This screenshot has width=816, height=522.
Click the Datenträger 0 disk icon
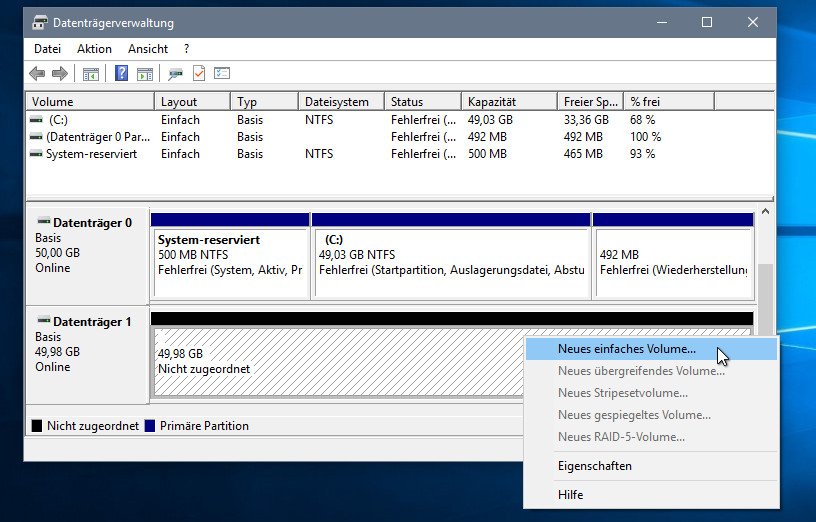click(44, 221)
